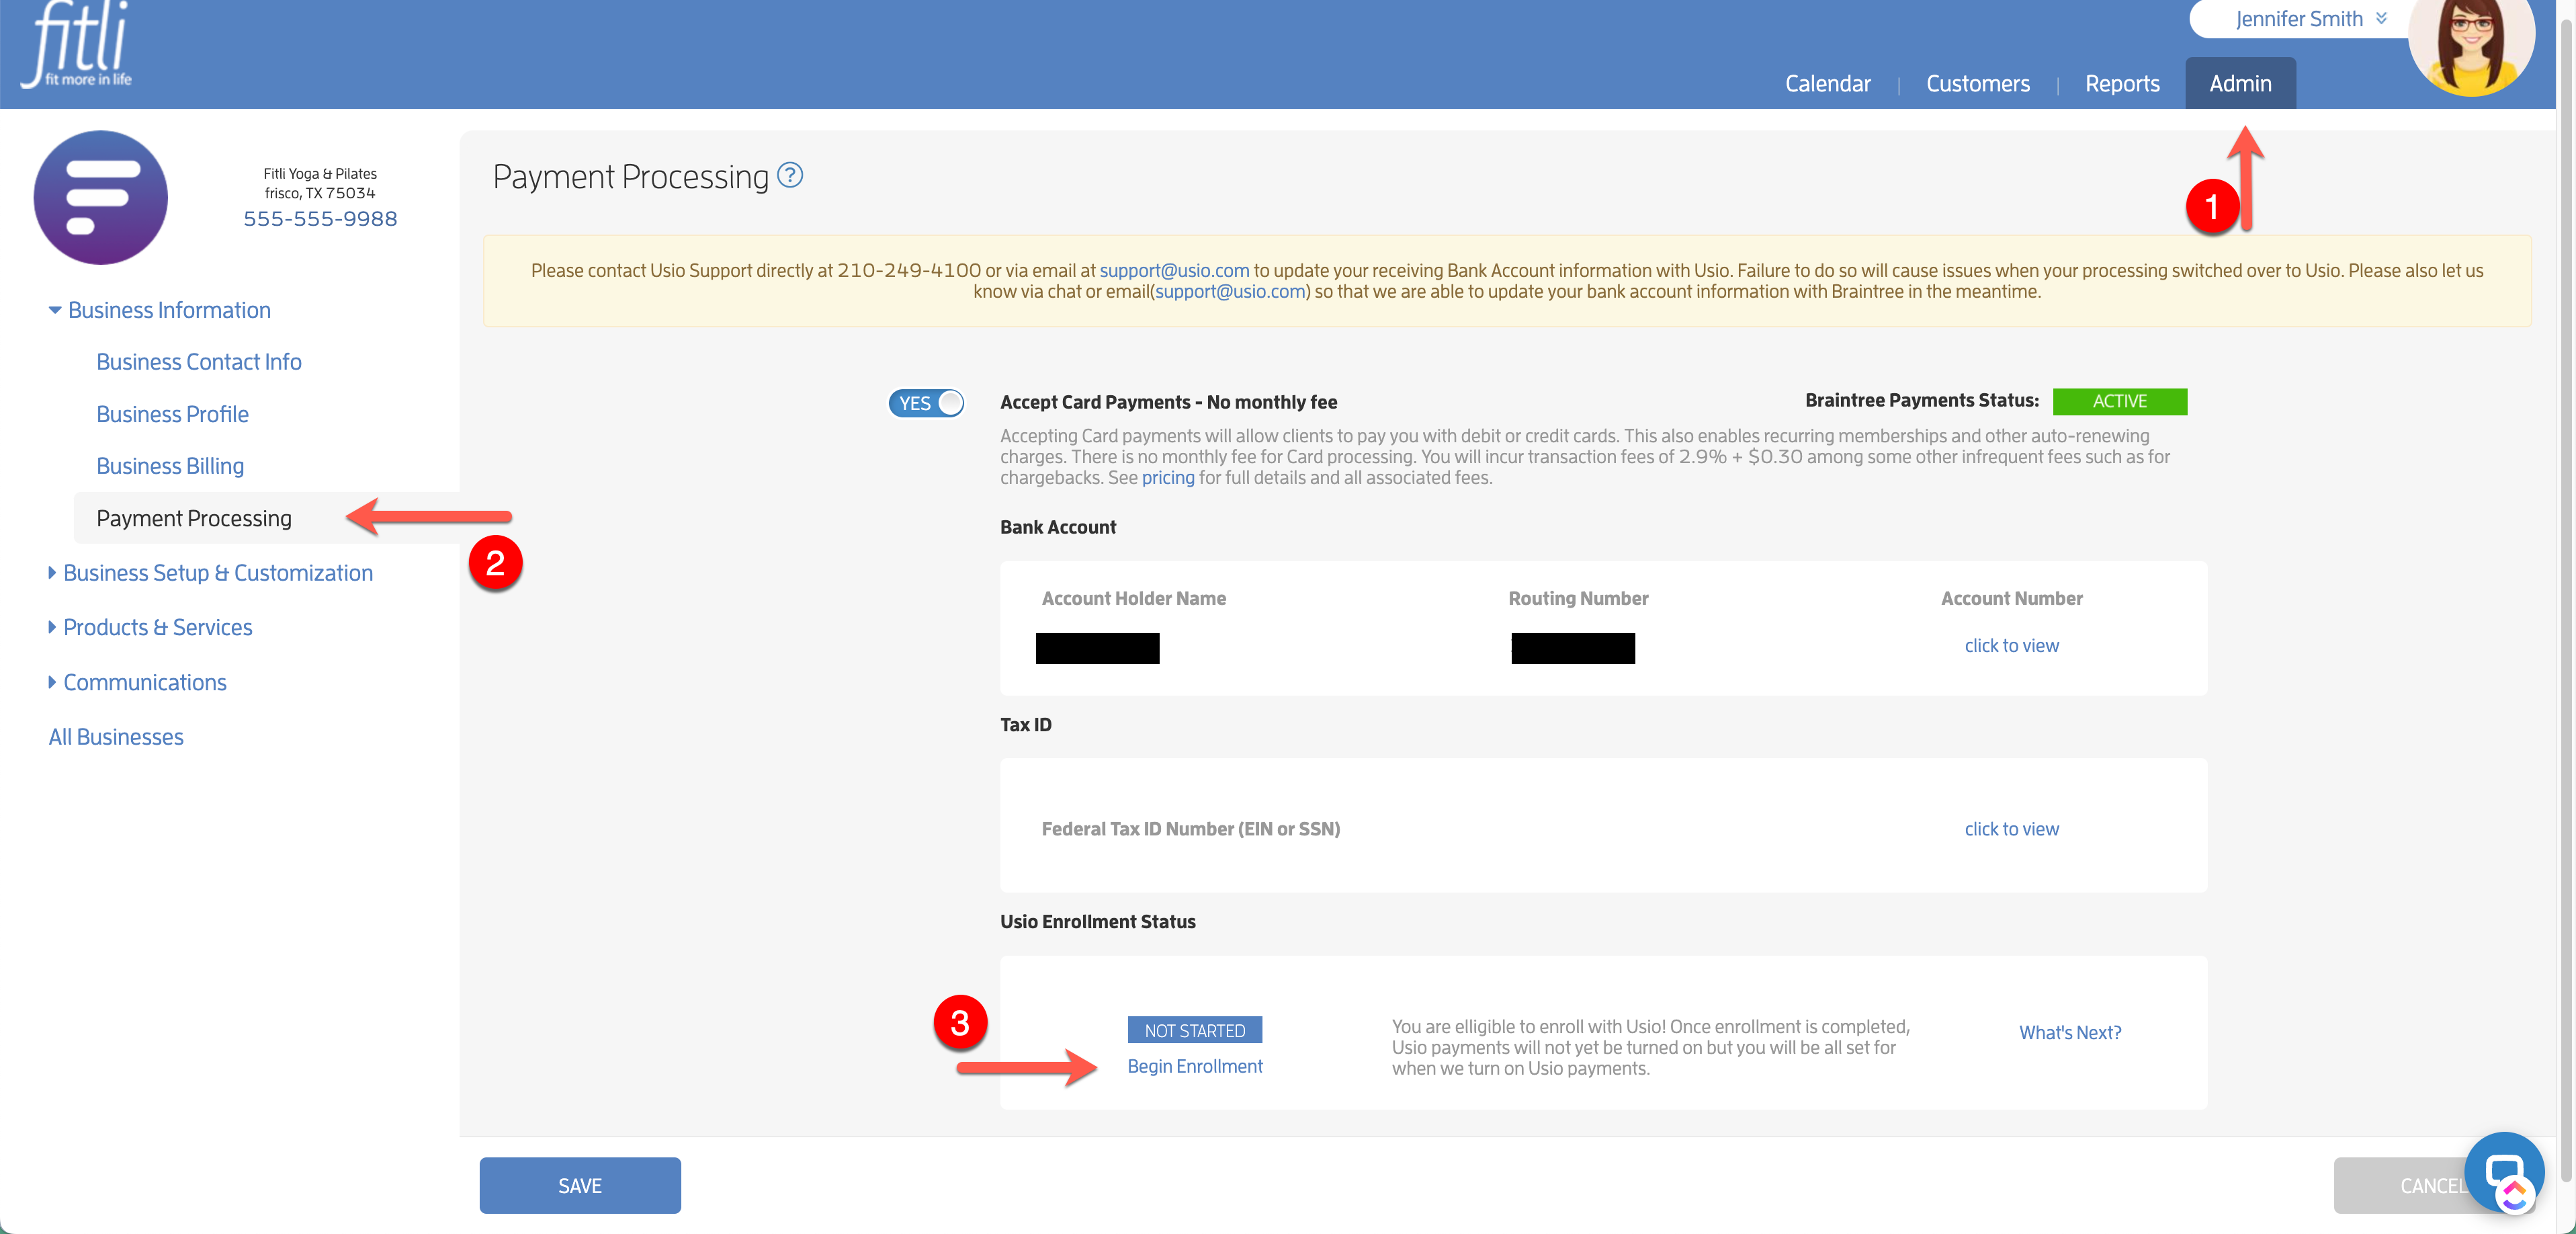Image resolution: width=2576 pixels, height=1234 pixels.
Task: Click the 'frisco, TX 75034' address text
Action: 320,193
